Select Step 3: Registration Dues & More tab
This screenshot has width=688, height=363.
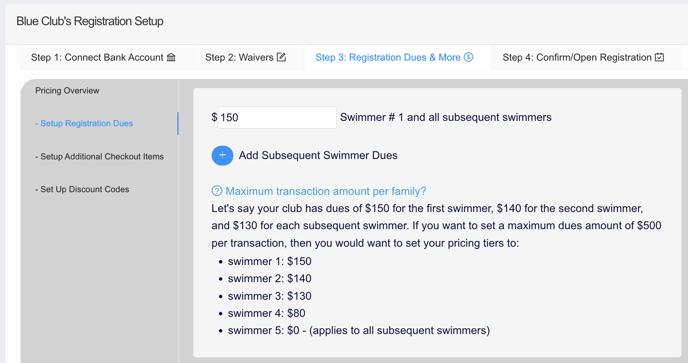pyautogui.click(x=394, y=58)
